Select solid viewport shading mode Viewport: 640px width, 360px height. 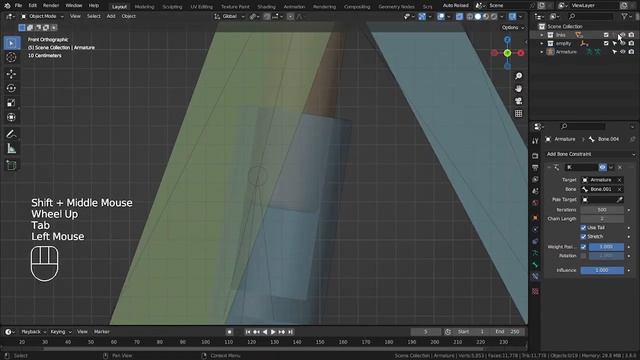click(478, 16)
